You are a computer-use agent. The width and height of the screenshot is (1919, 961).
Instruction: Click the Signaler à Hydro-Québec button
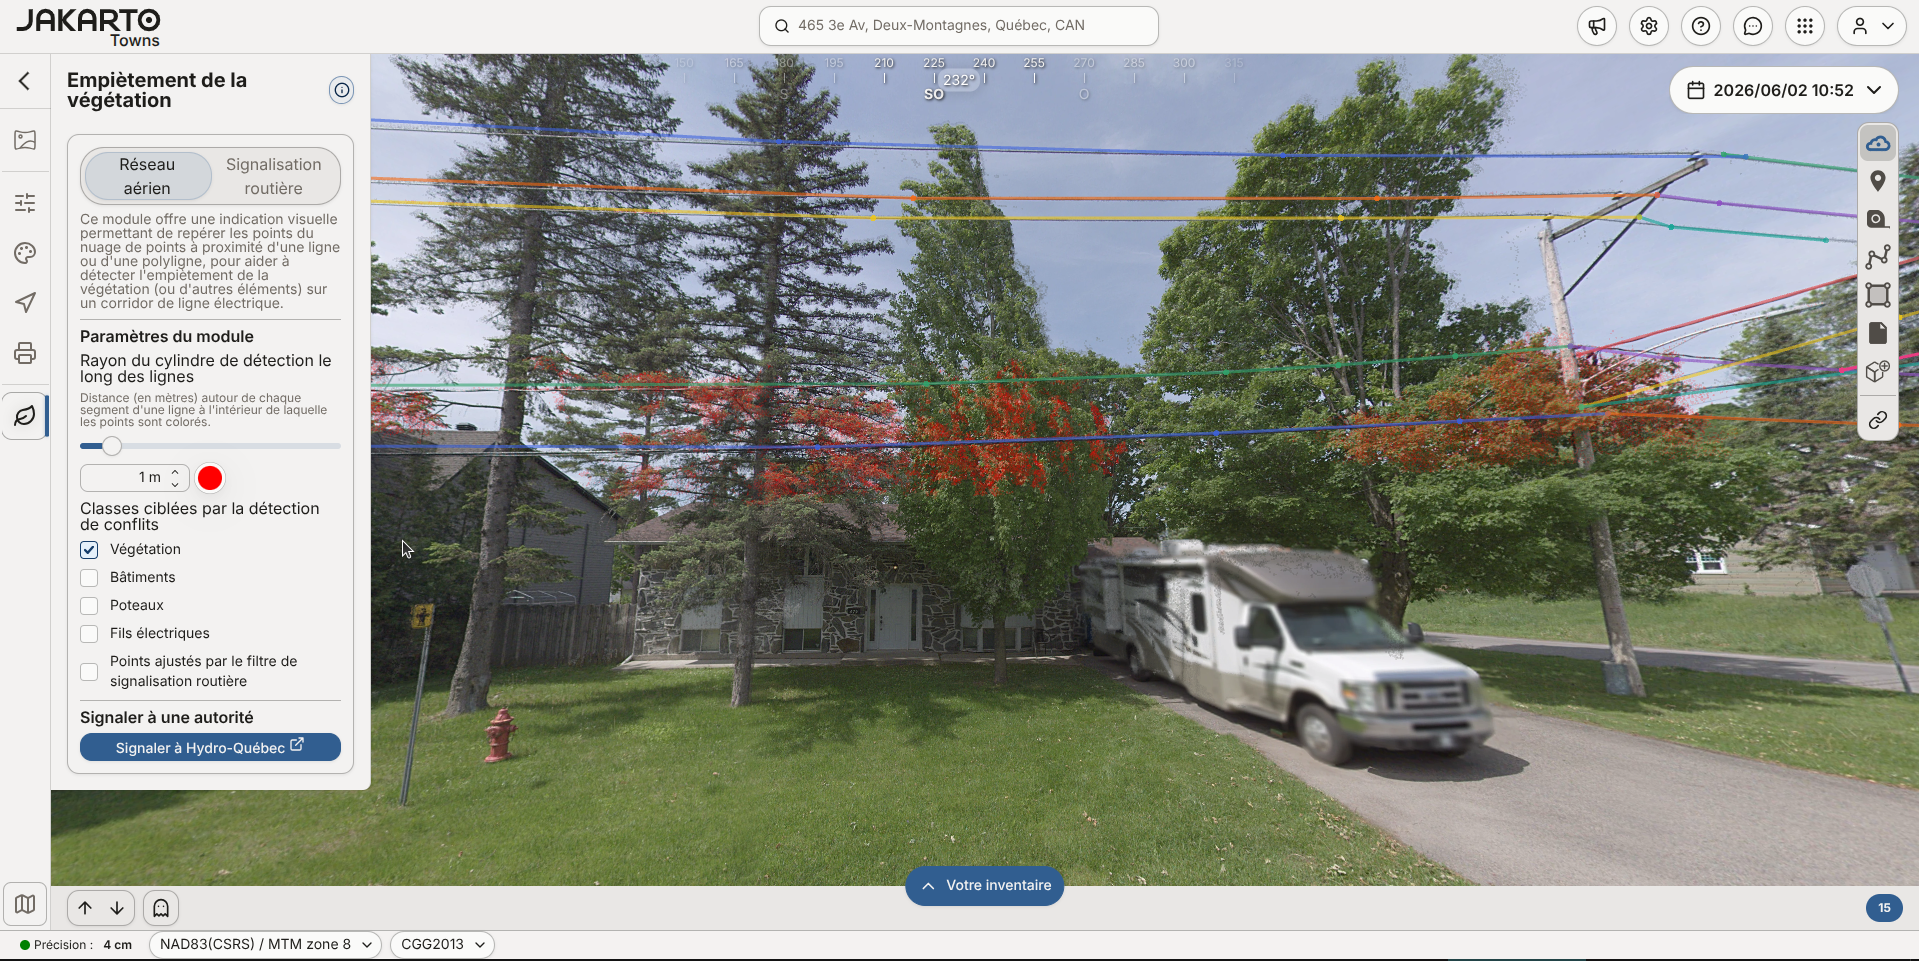click(x=210, y=747)
